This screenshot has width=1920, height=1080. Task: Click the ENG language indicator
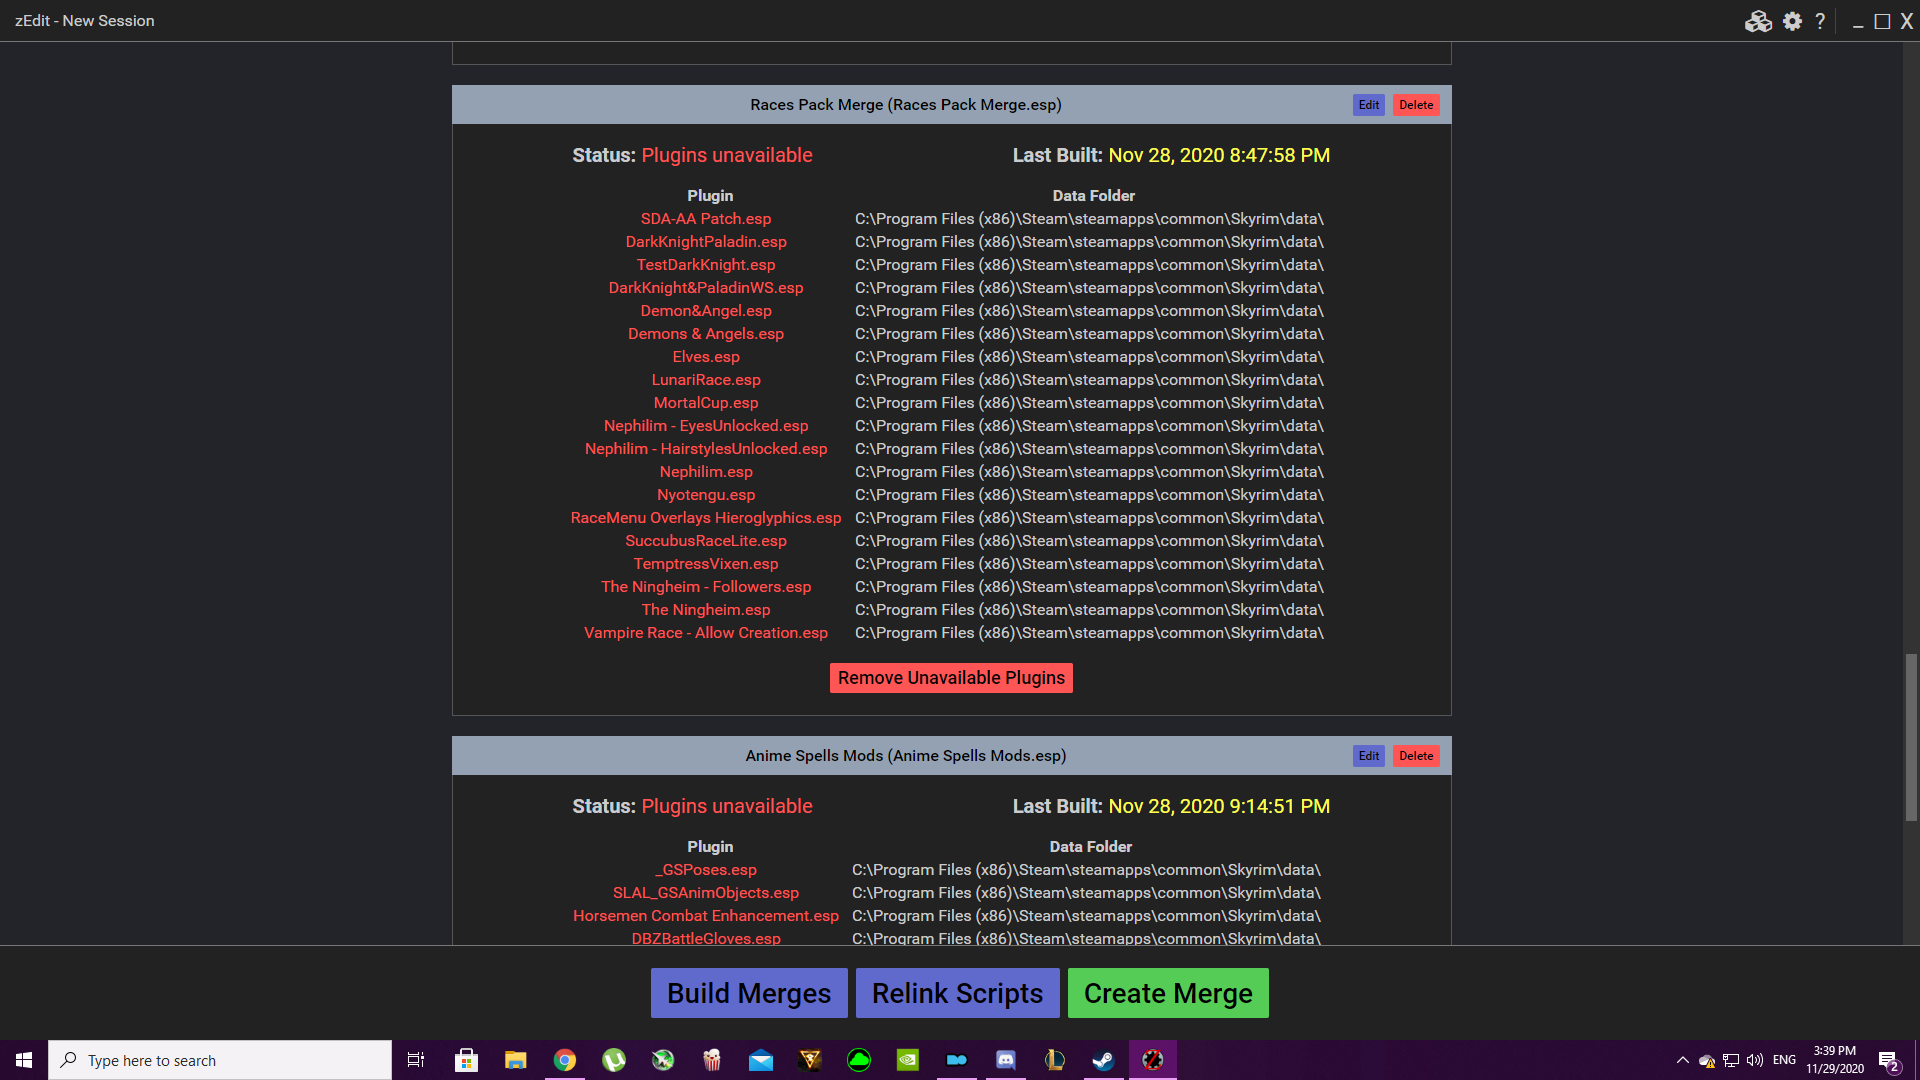[1784, 1060]
